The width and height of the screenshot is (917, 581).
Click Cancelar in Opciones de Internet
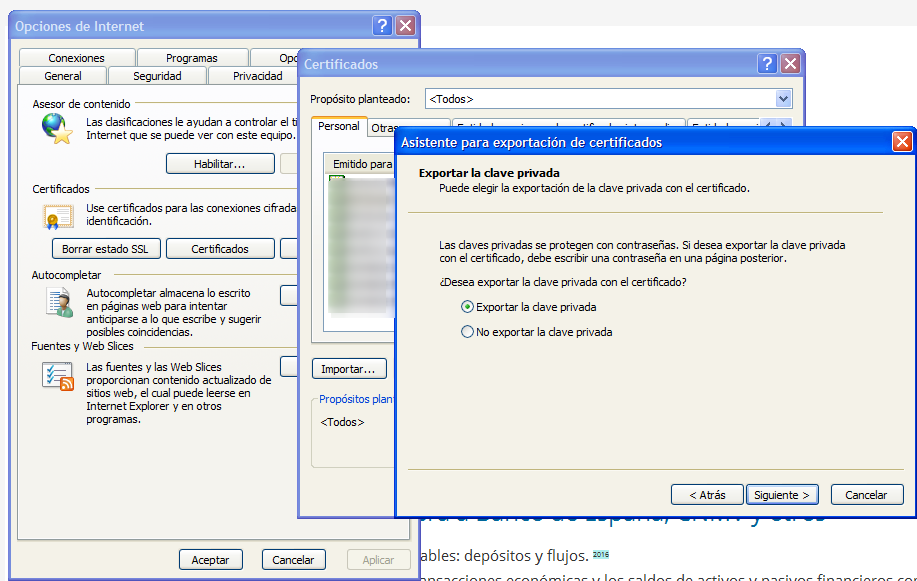294,560
